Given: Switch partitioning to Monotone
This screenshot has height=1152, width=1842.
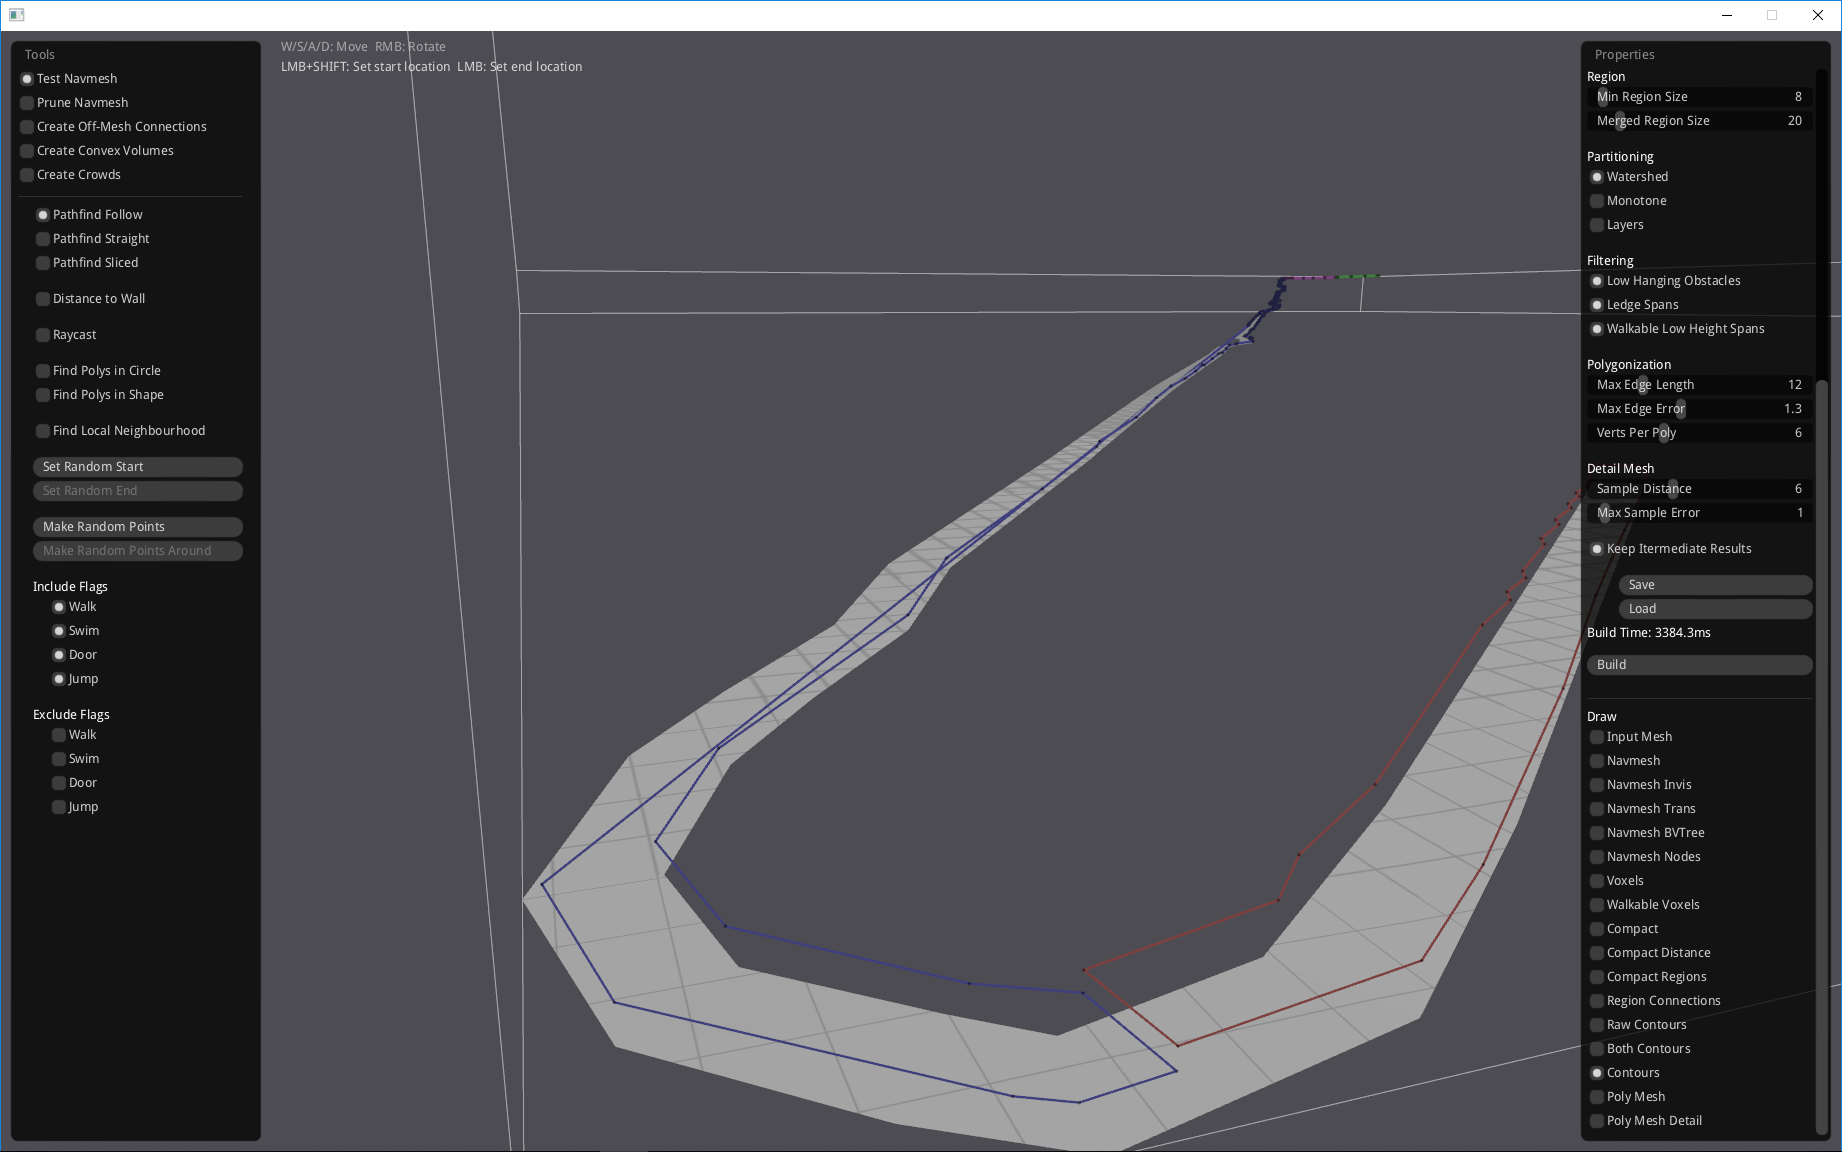Looking at the screenshot, I should [1596, 200].
